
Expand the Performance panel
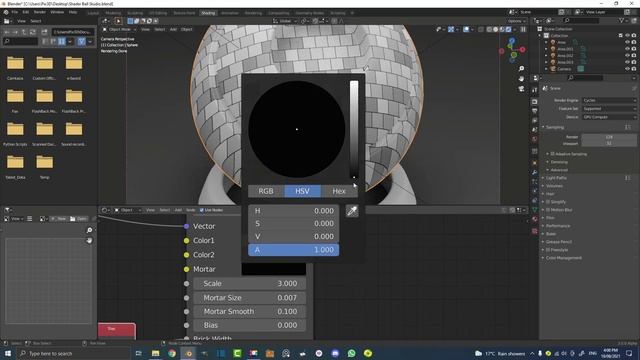coord(558,226)
